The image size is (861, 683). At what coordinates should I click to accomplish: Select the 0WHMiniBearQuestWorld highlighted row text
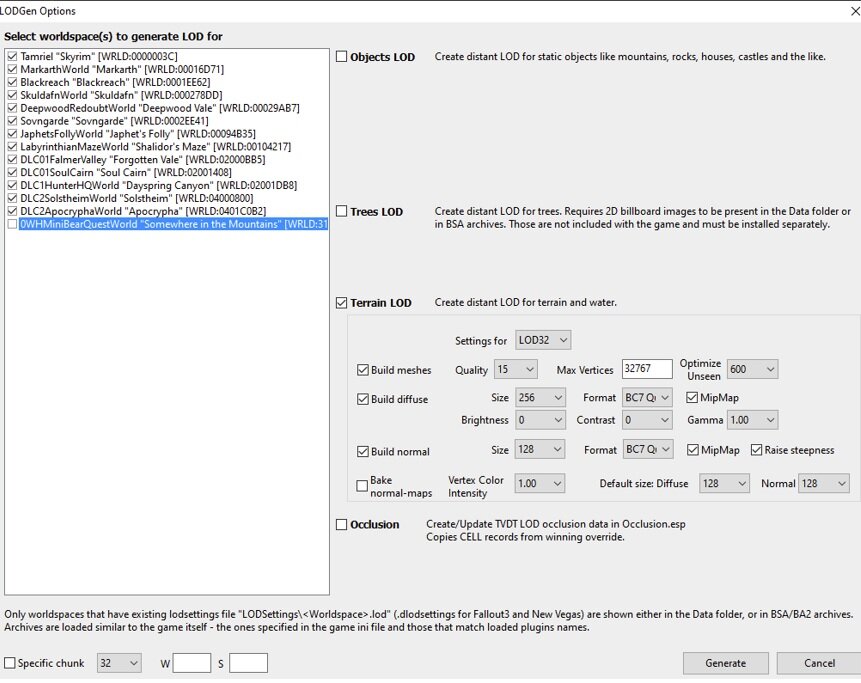coord(174,224)
